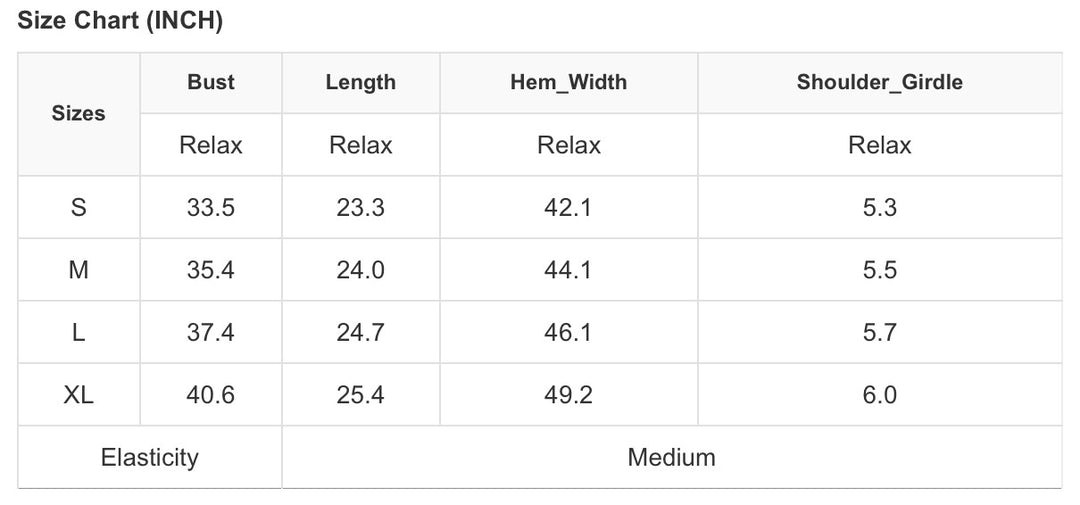Image resolution: width=1080 pixels, height=505 pixels.
Task: Click the Size Chart (INCH) heading
Action: (x=120, y=21)
